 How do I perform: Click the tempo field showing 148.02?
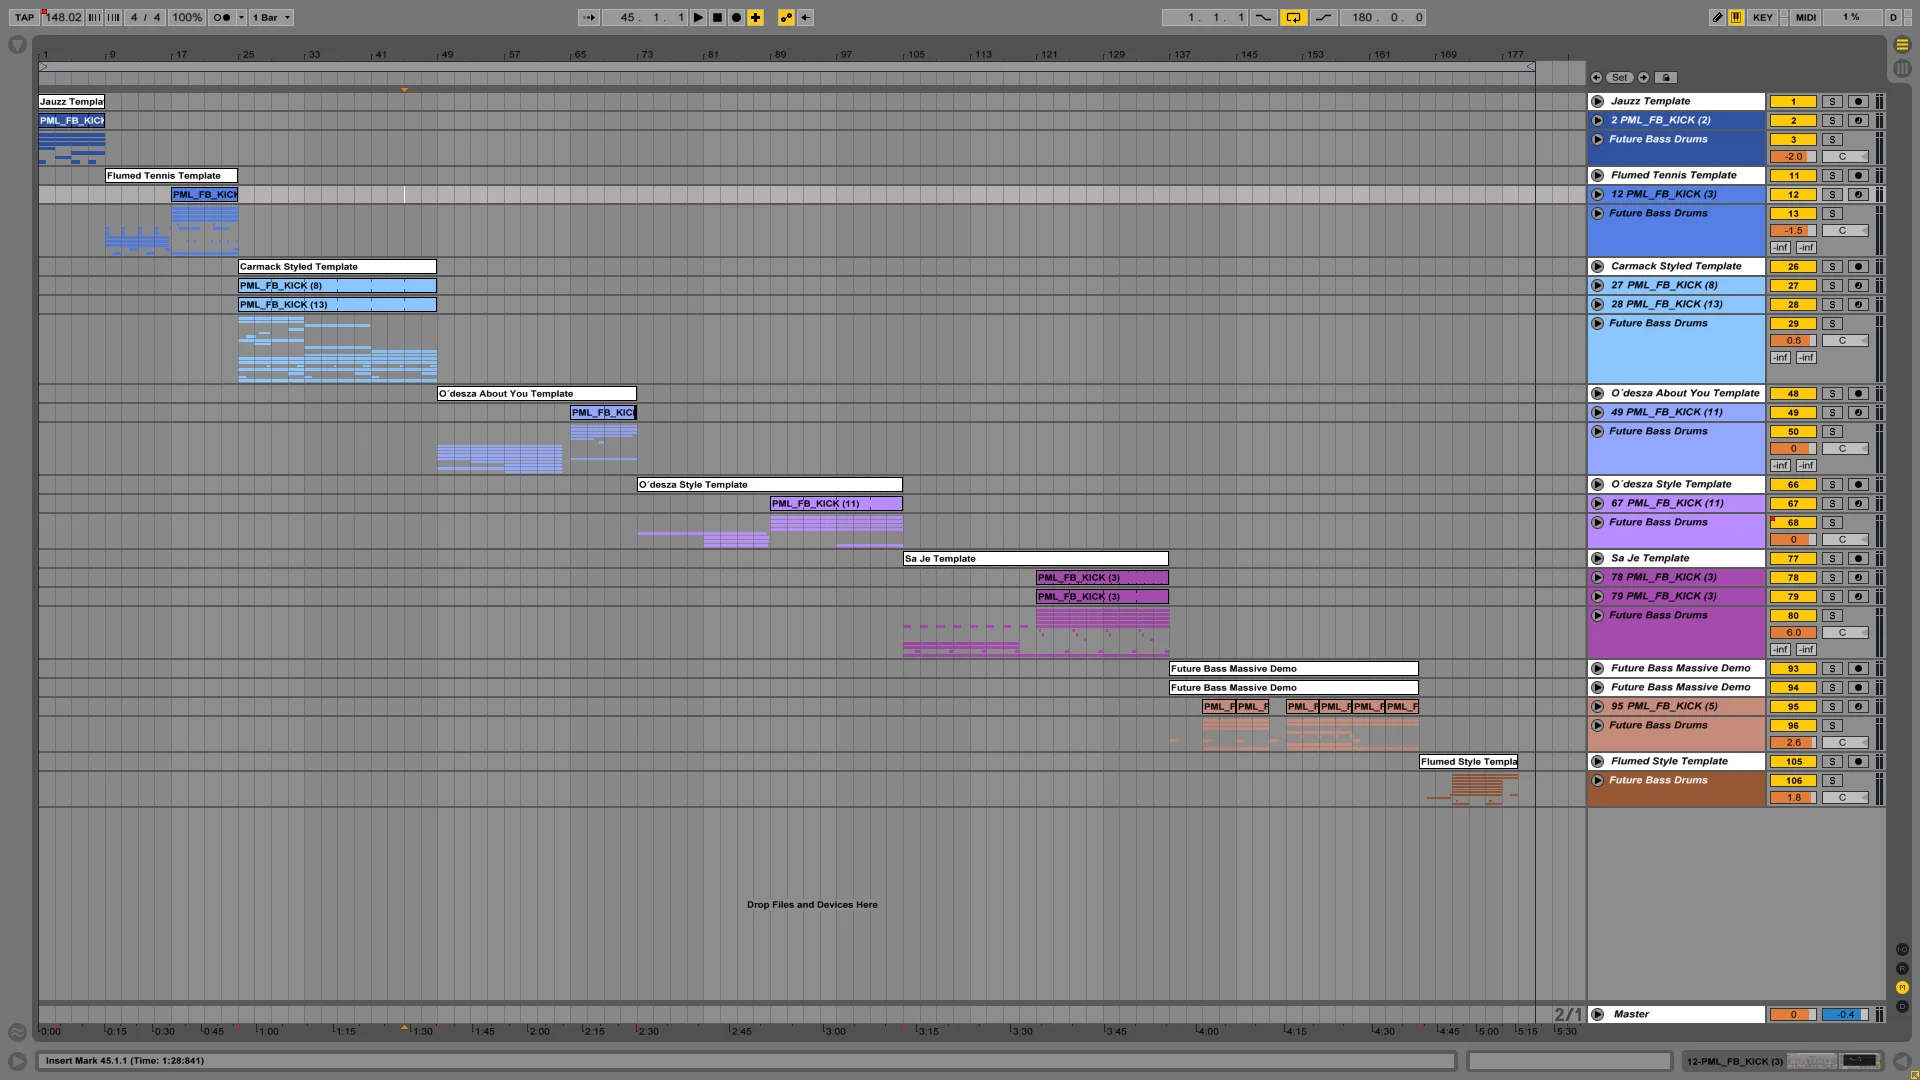(63, 17)
